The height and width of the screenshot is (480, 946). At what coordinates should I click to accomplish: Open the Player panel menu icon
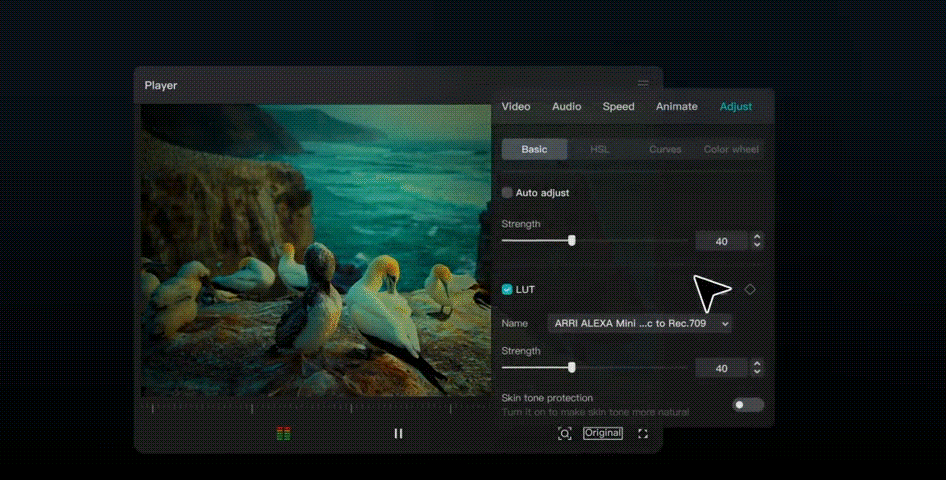[x=643, y=84]
